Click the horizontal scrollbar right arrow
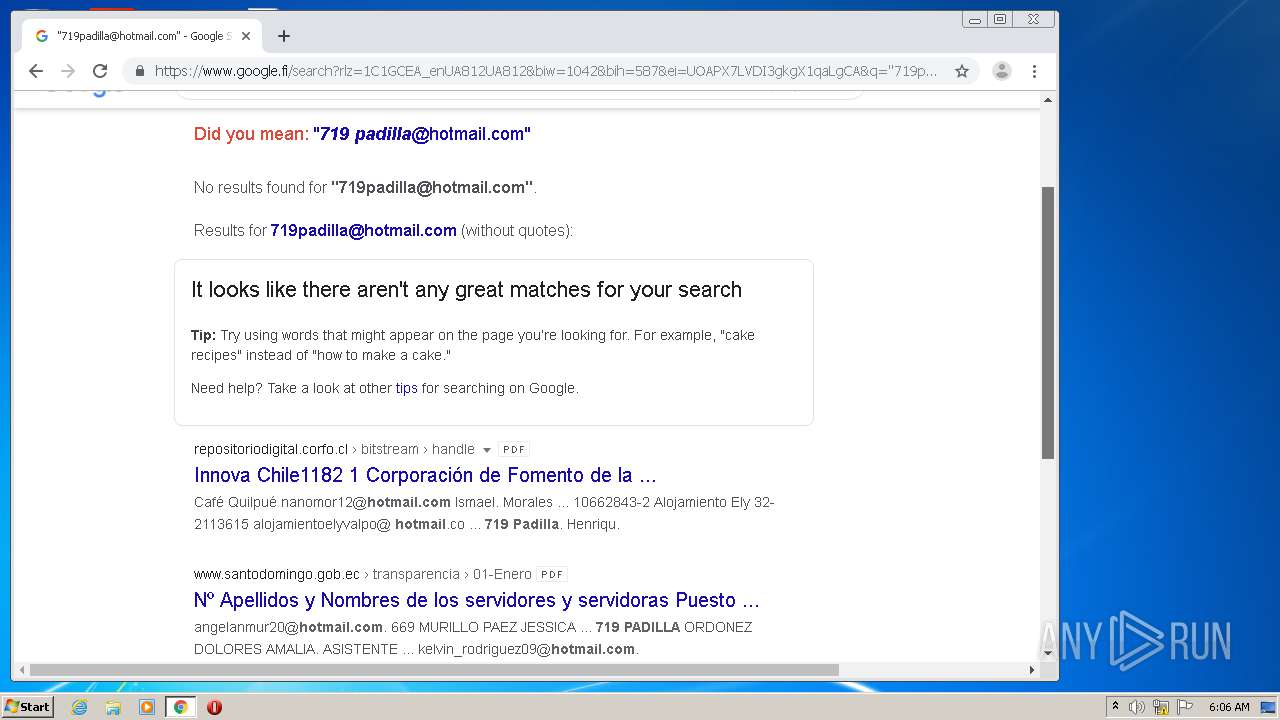This screenshot has height=720, width=1280. 1032,670
